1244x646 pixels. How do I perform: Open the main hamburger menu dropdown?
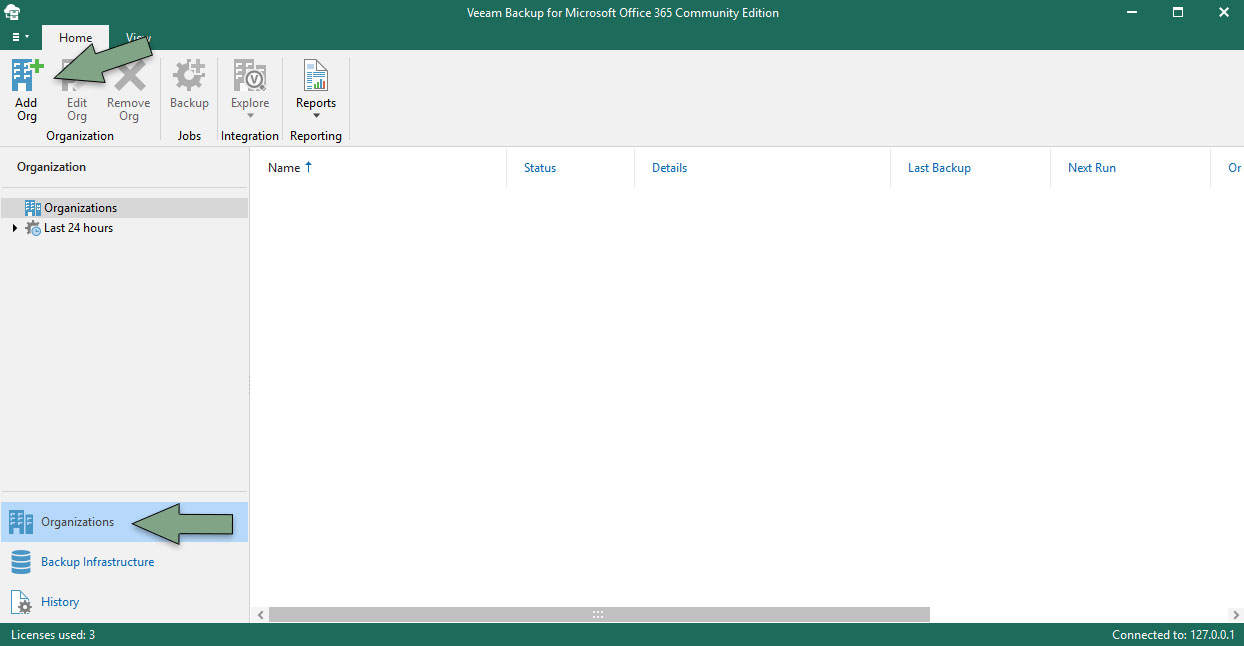click(20, 37)
